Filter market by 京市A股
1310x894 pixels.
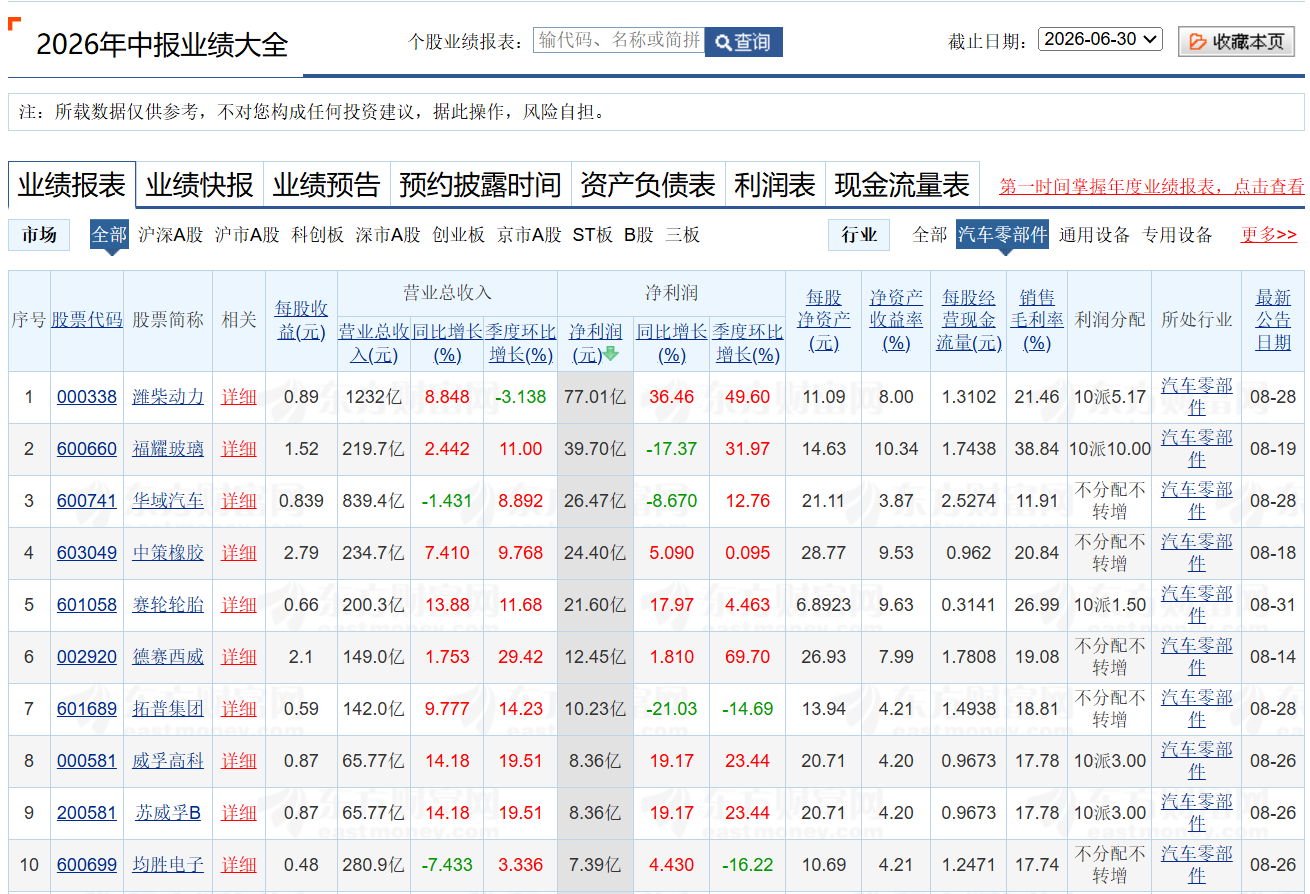point(529,235)
